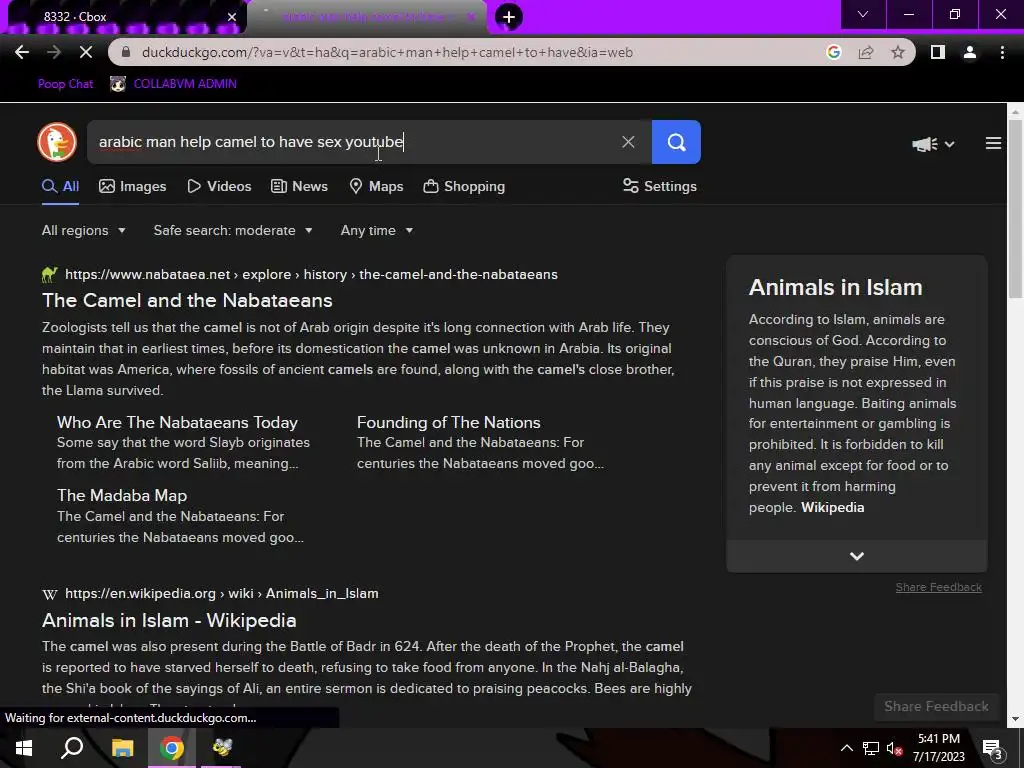
Task: Click the nabataea.net camel favicon
Action: coord(50,275)
